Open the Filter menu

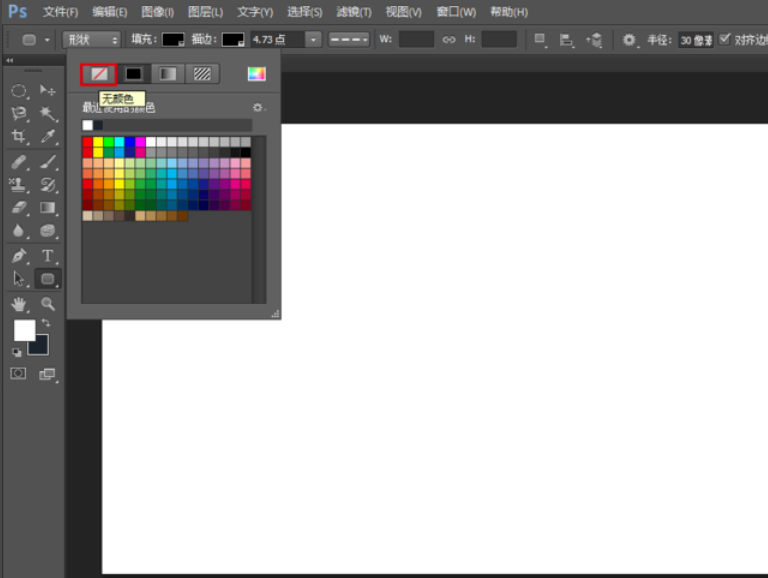tap(354, 12)
